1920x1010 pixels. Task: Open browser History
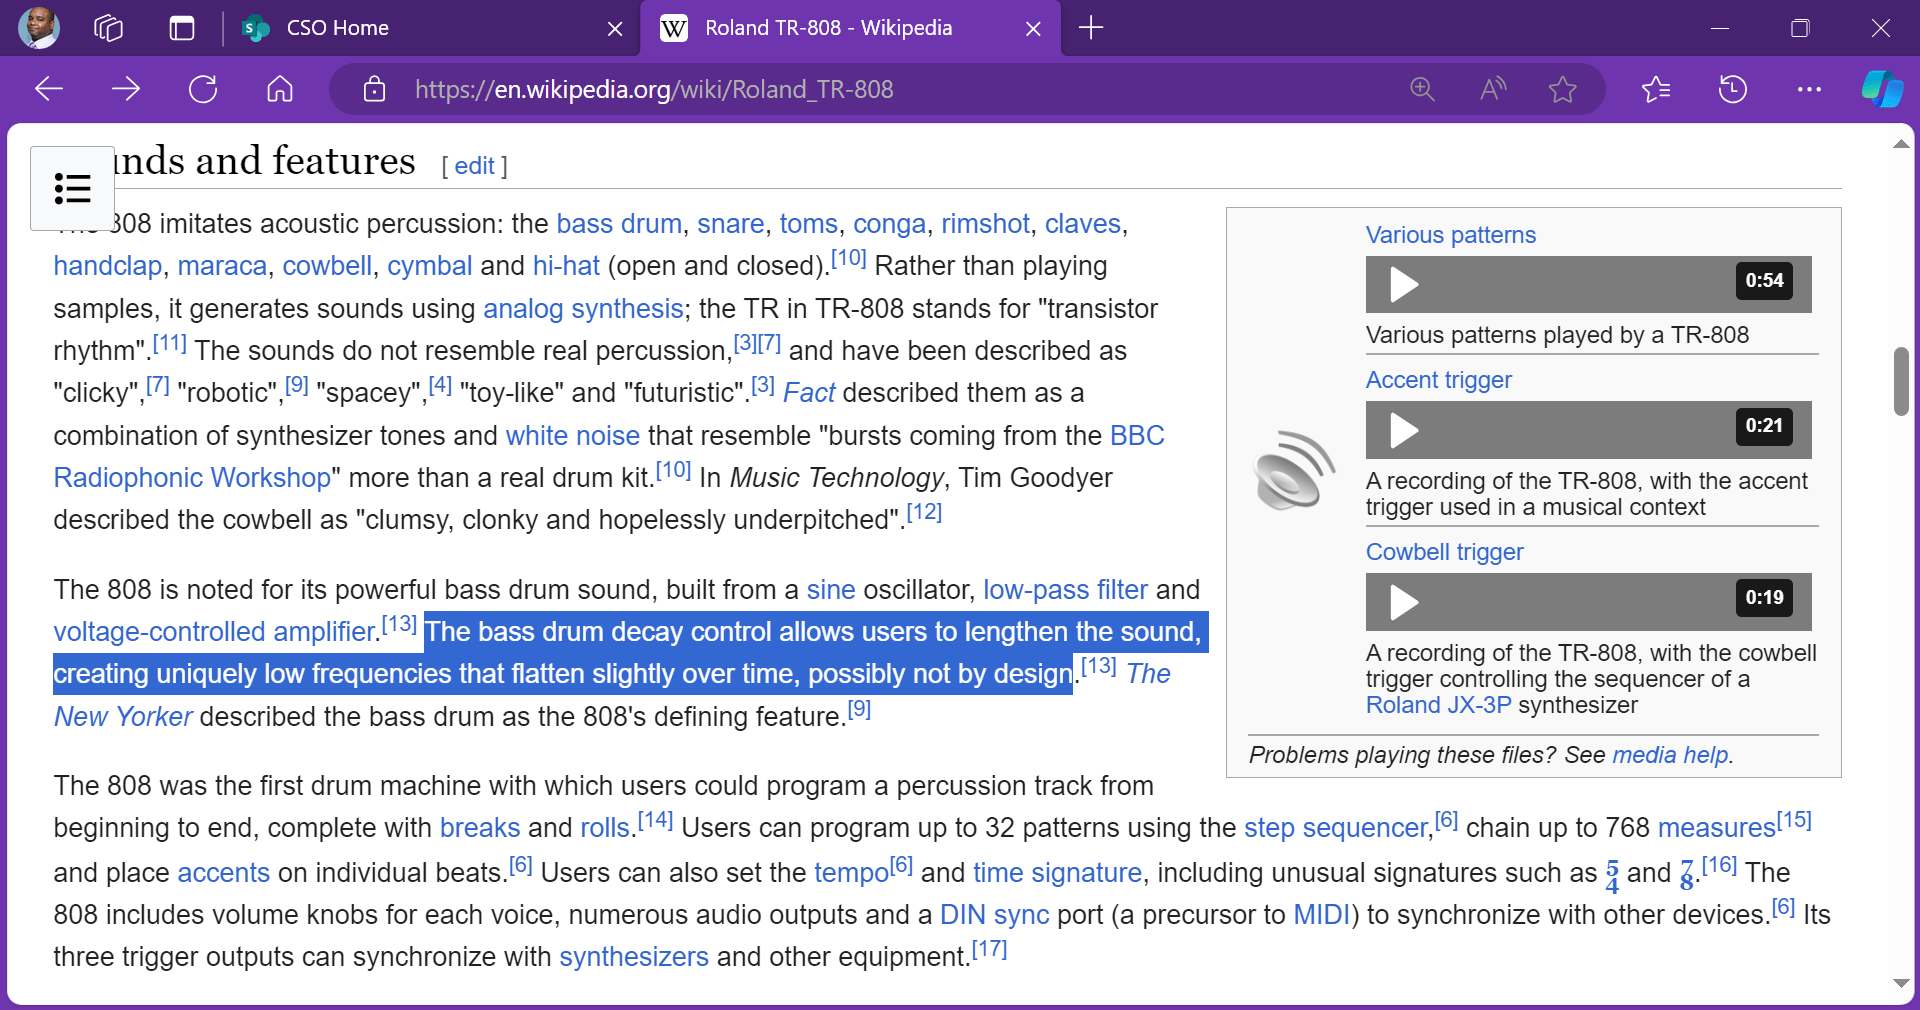pyautogui.click(x=1733, y=89)
